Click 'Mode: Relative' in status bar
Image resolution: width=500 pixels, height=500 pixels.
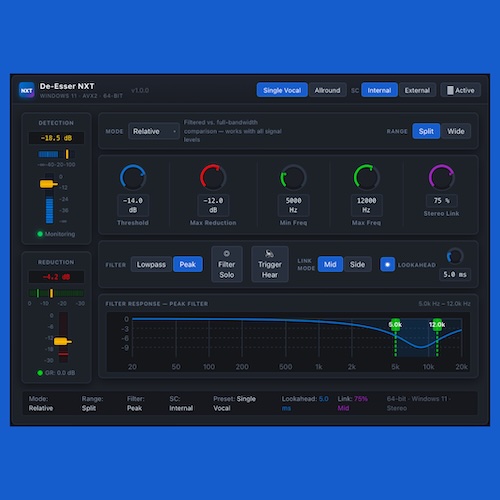[x=41, y=403]
